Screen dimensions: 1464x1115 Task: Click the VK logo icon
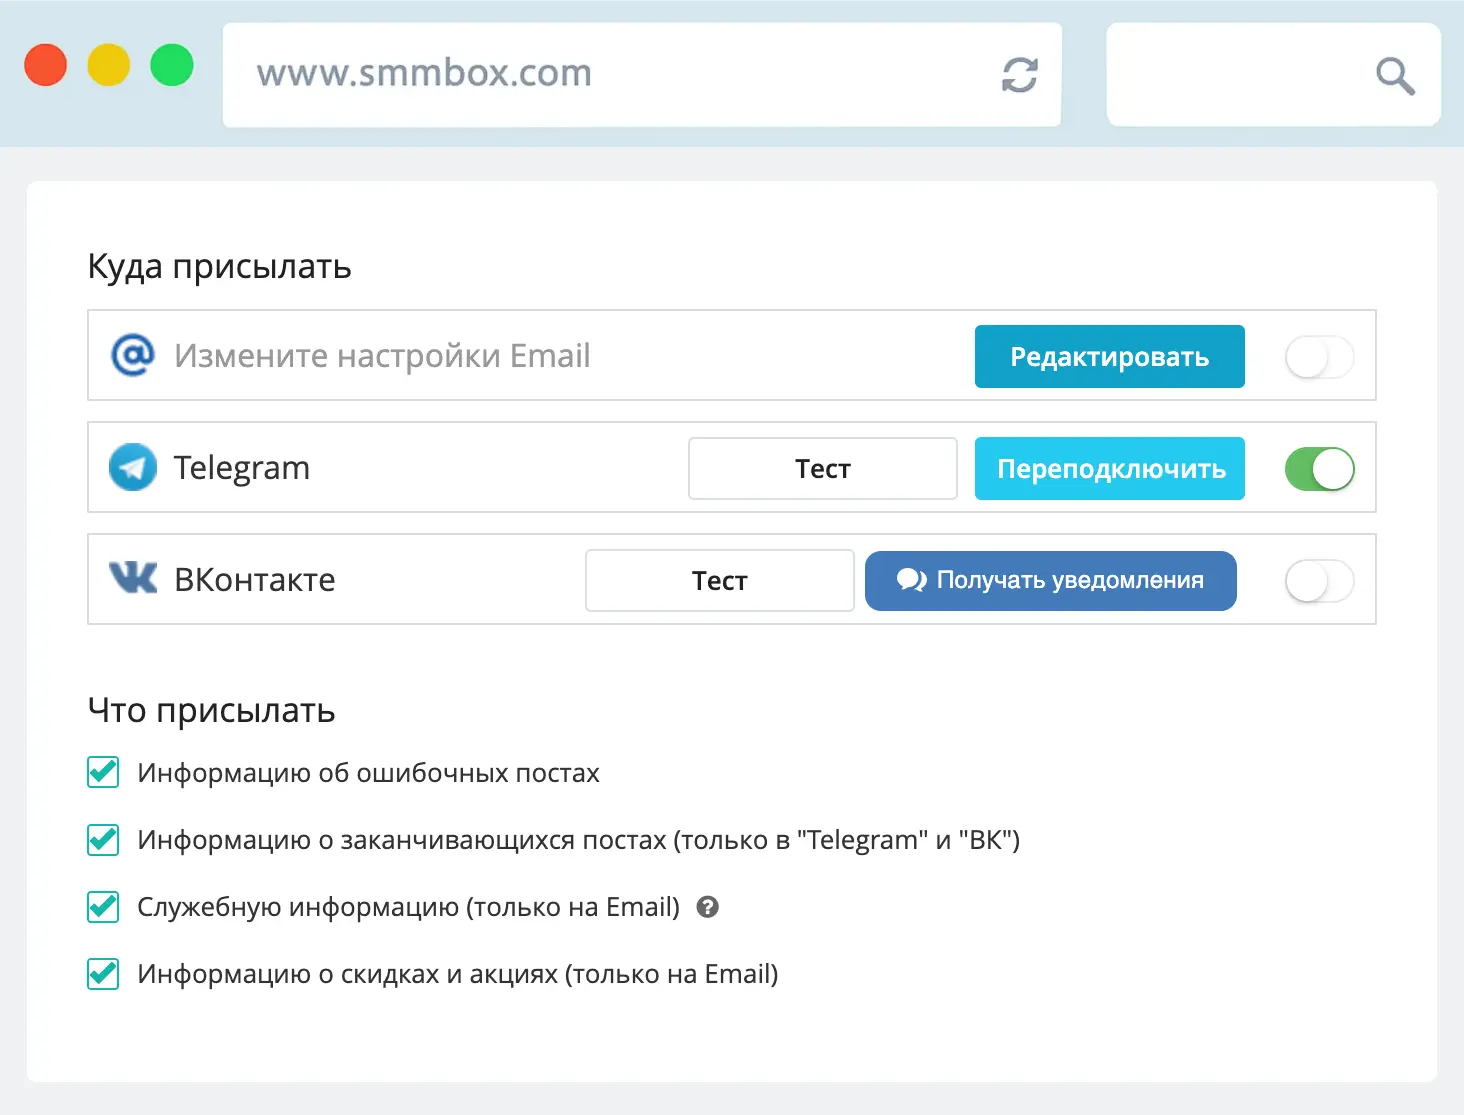coord(133,578)
